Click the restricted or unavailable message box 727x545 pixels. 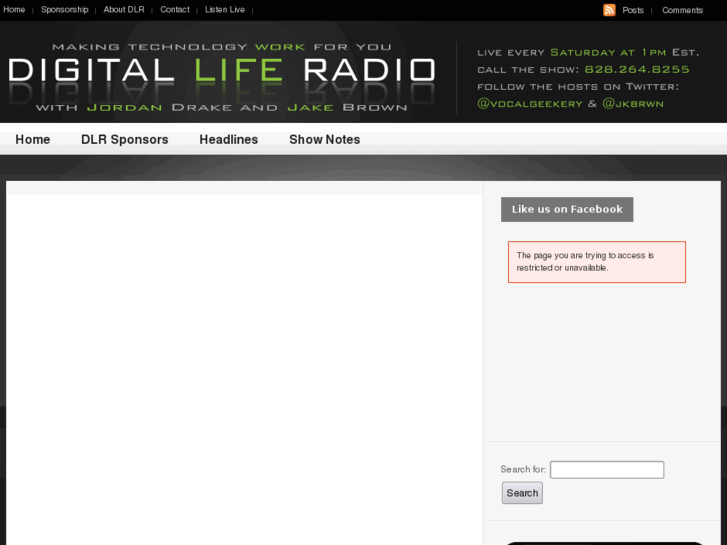(597, 262)
